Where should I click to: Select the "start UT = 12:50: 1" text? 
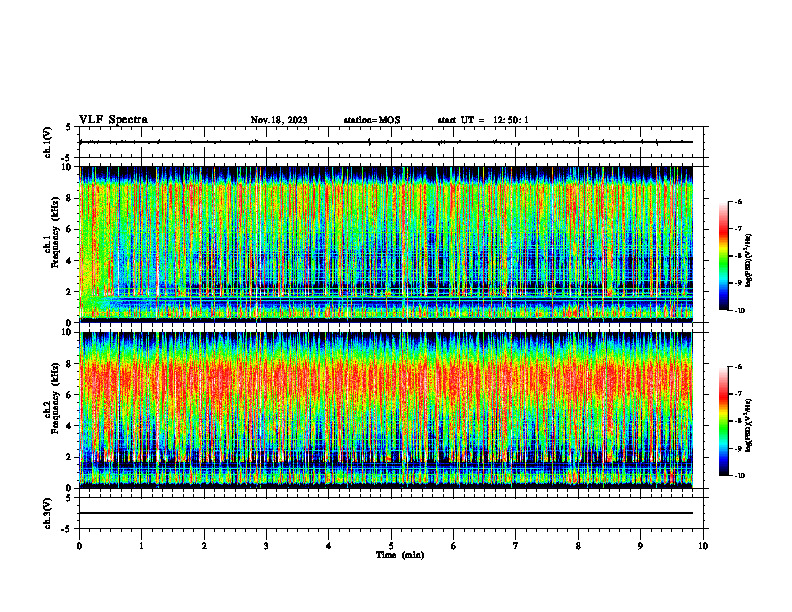483,120
